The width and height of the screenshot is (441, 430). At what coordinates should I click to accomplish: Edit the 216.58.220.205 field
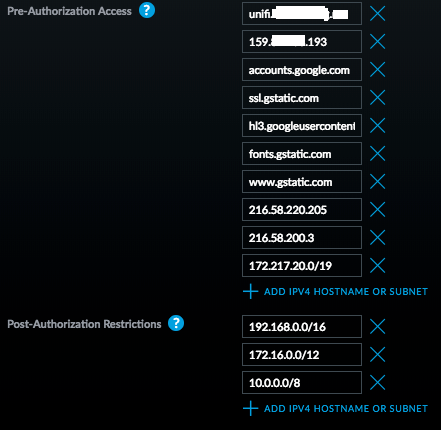[302, 210]
